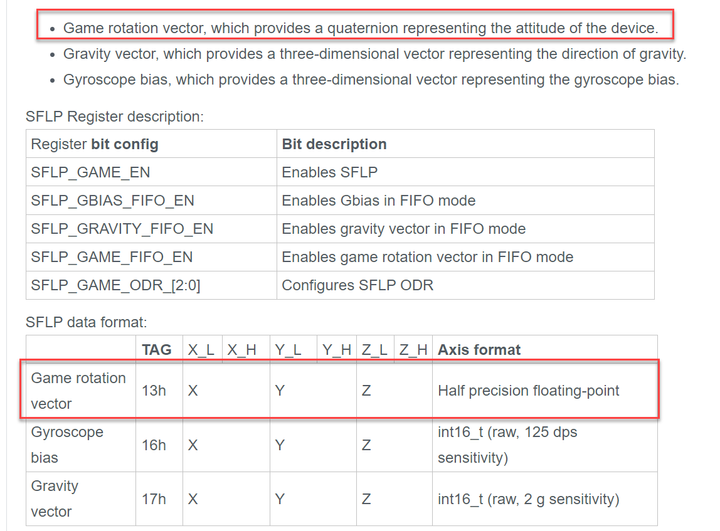Screen dimensions: 720x531
Task: Click the 'SFLP Register description:' heading
Action: point(114,116)
